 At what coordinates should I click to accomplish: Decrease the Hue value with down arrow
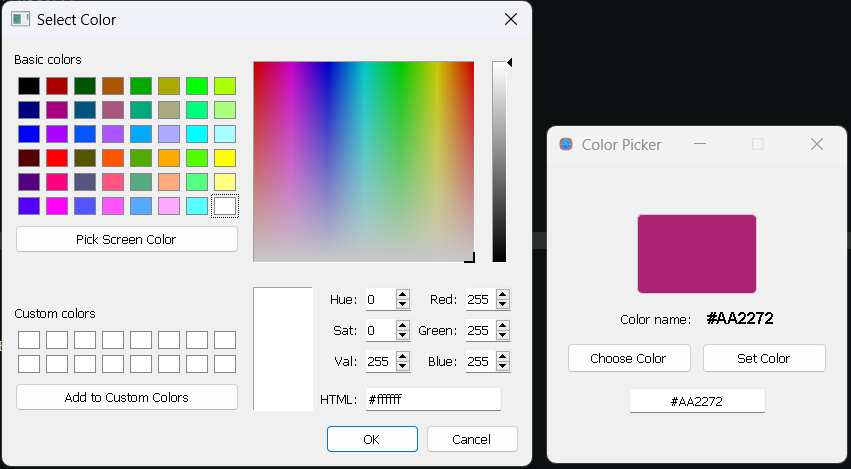tap(402, 305)
